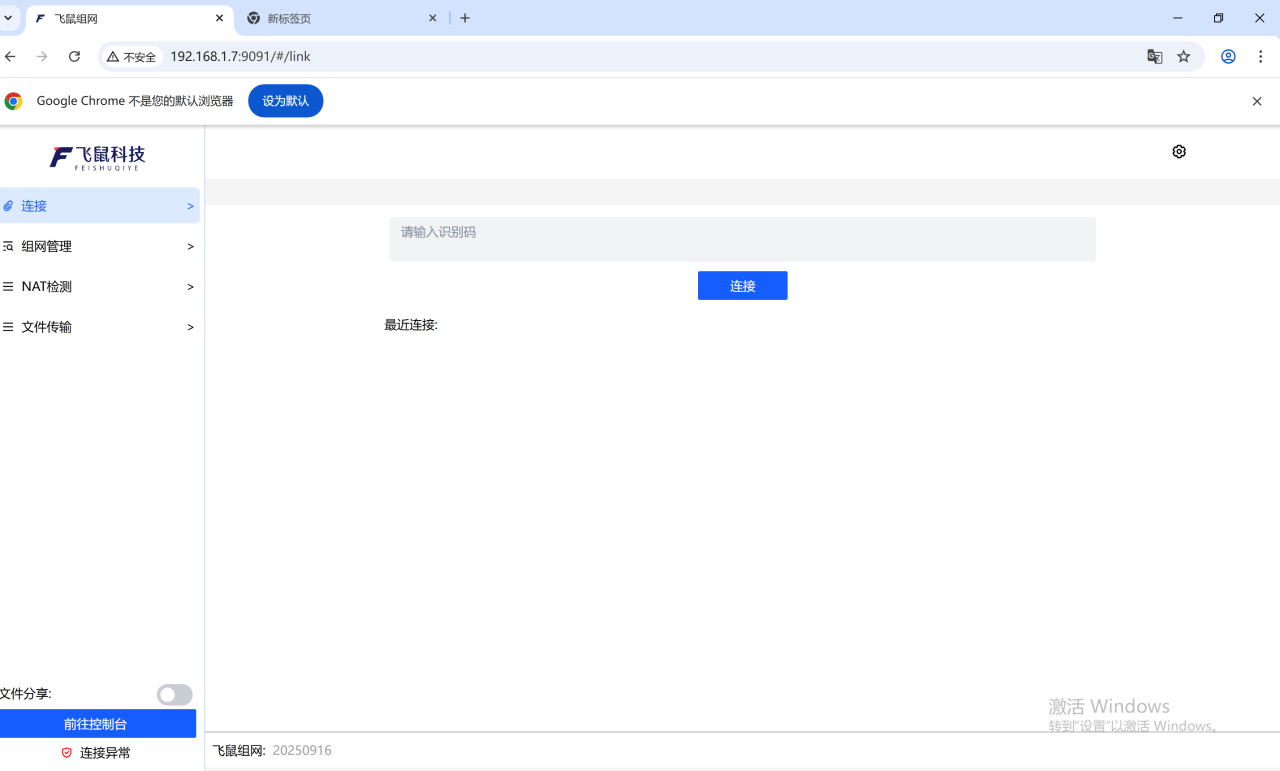This screenshot has width=1280, height=771.
Task: Open the settings gear icon
Action: click(1179, 152)
